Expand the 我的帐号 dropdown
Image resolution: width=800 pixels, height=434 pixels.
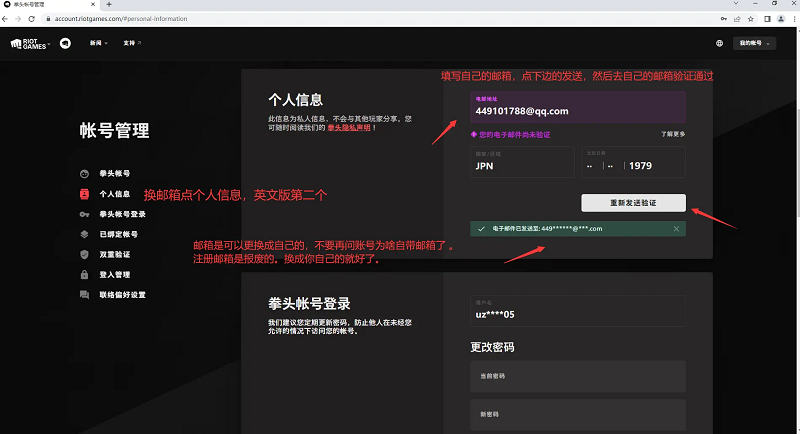point(755,43)
